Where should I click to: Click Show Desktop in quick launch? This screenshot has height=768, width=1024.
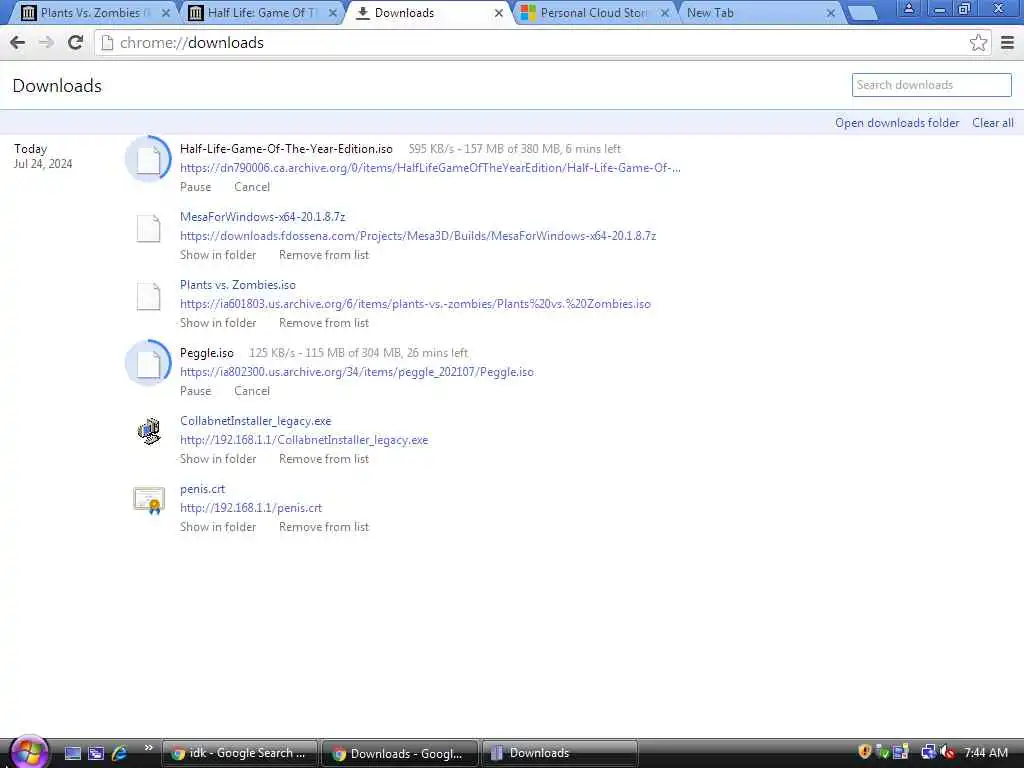(x=72, y=753)
